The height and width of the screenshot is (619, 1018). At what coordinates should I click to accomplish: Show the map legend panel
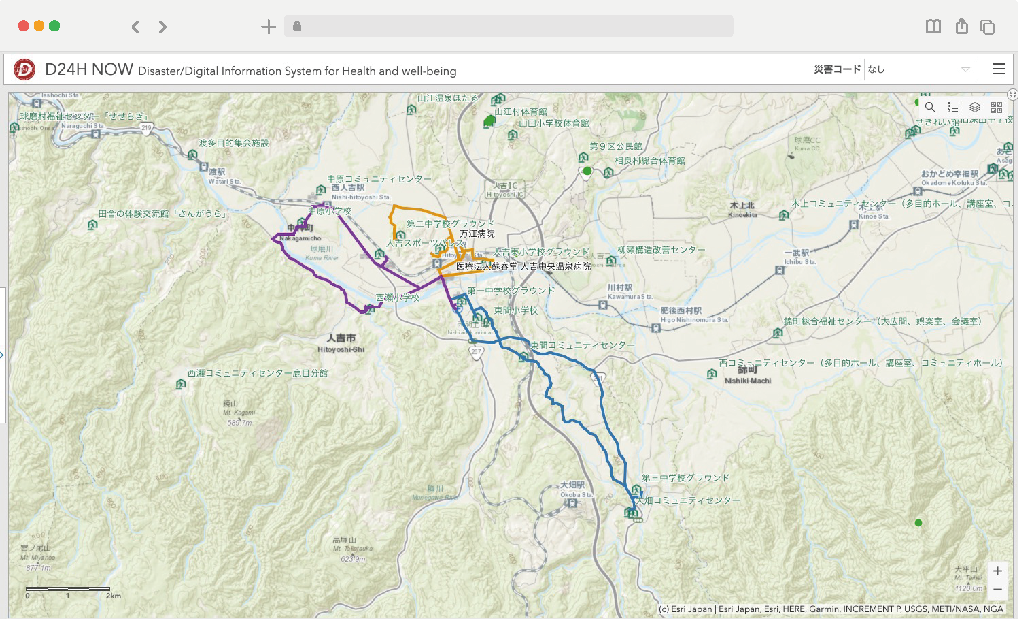952,107
